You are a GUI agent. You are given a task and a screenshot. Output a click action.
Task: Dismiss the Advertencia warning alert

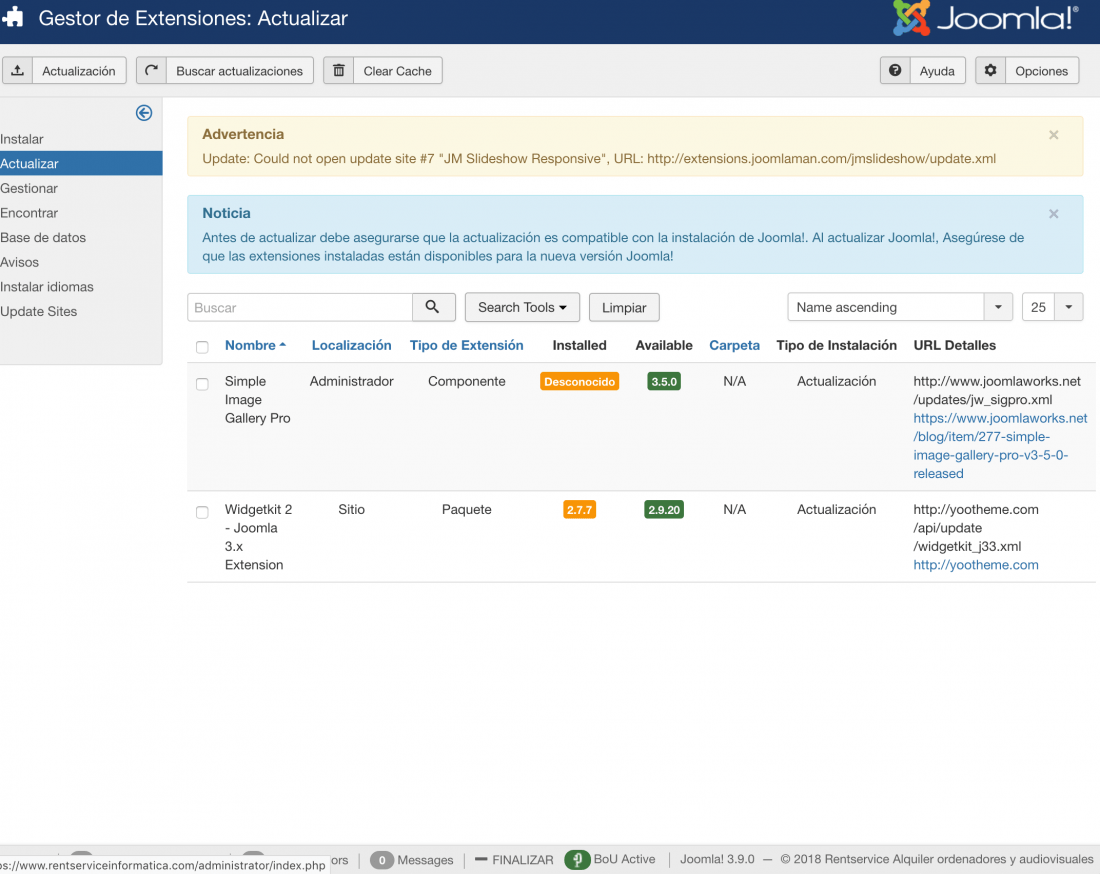(1054, 135)
